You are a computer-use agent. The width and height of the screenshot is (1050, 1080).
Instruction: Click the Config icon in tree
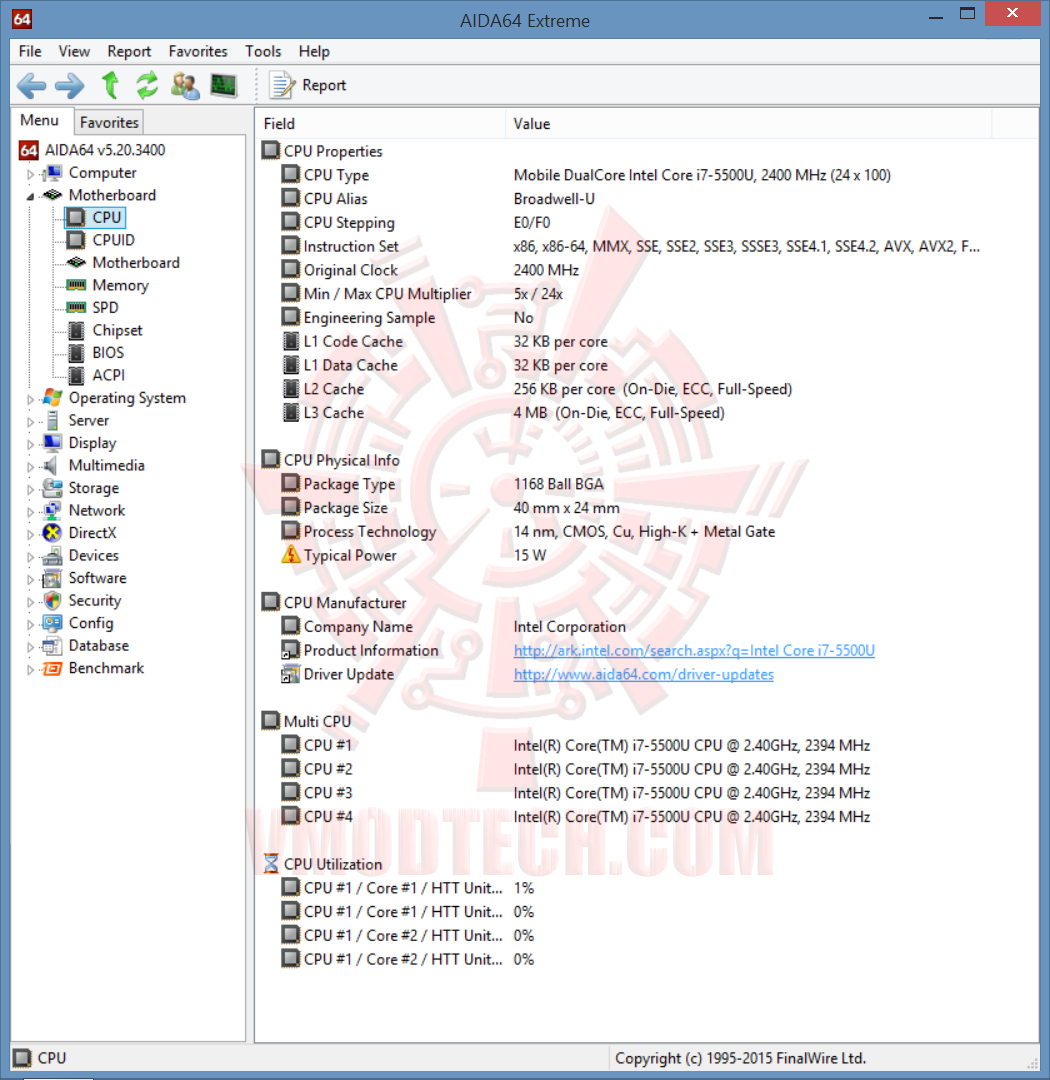[x=52, y=623]
